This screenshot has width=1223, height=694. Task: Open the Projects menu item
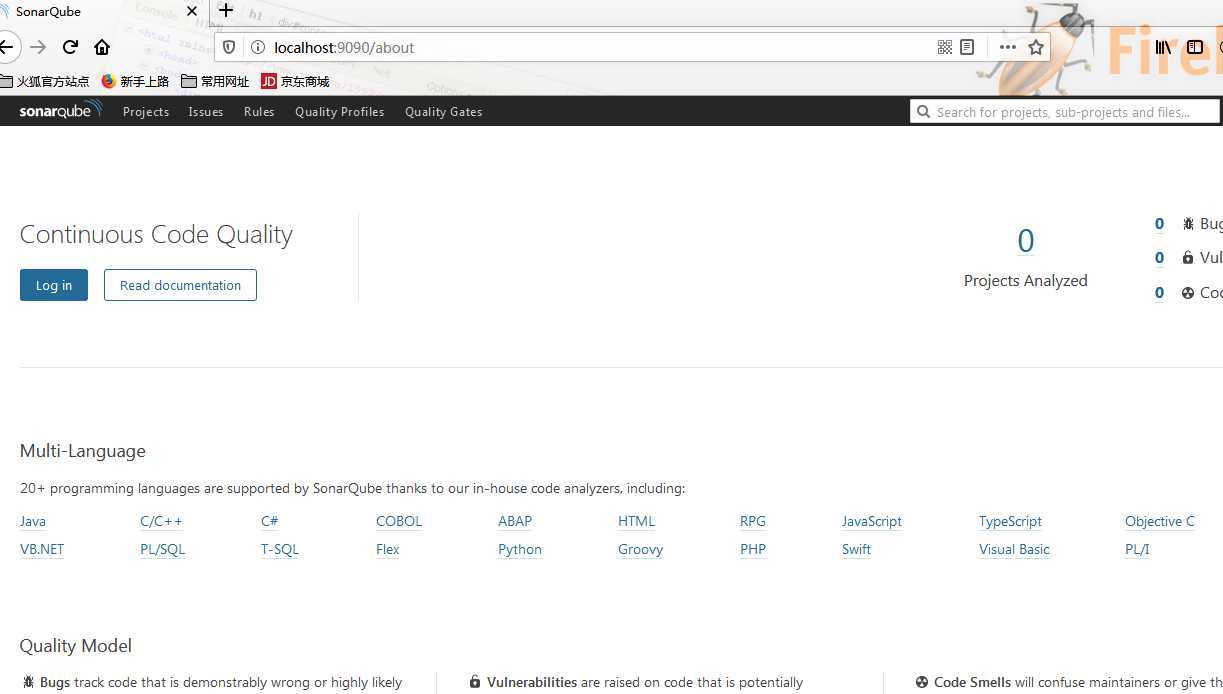coord(146,112)
